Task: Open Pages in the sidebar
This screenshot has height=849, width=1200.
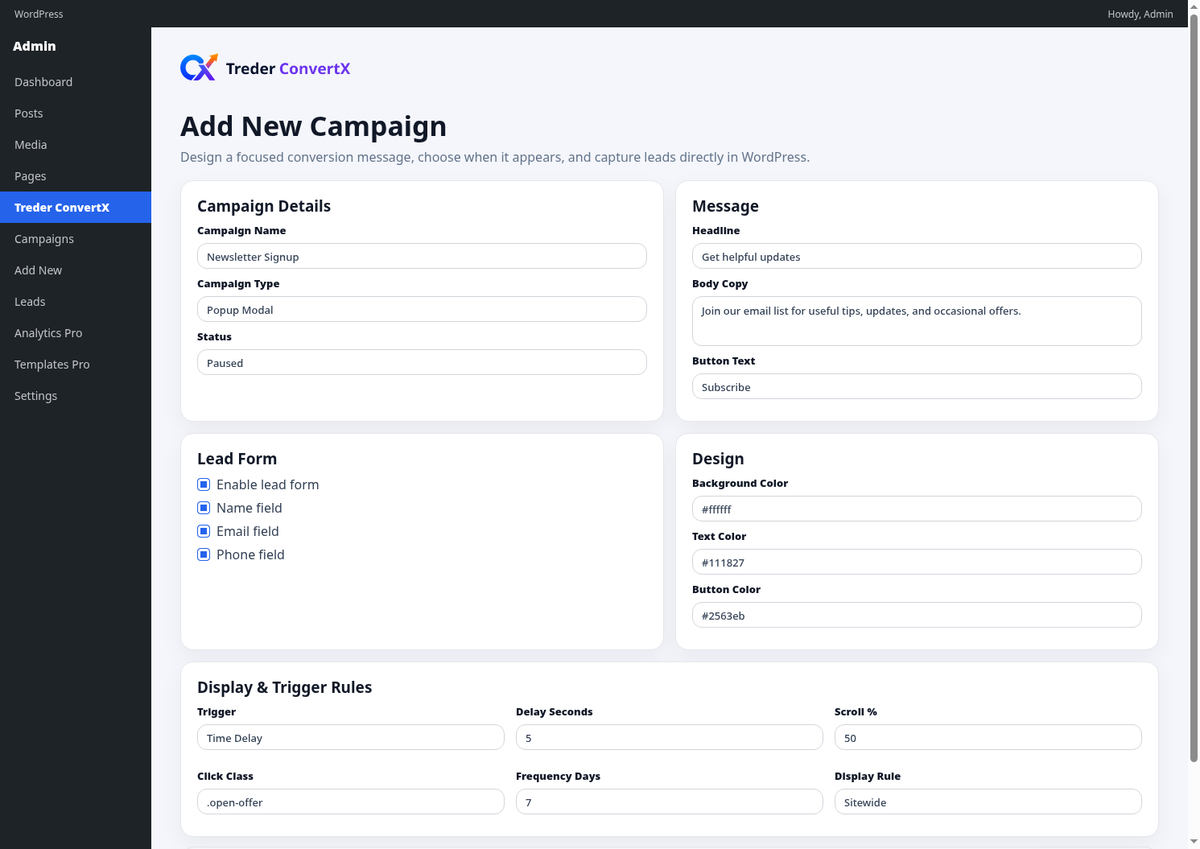Action: click(75, 176)
